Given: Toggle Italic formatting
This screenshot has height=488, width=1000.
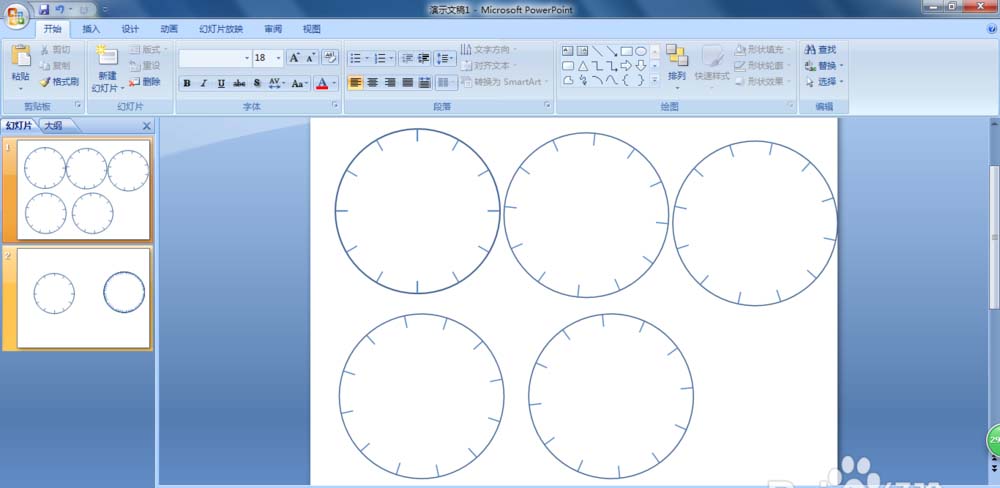Looking at the screenshot, I should 204,83.
